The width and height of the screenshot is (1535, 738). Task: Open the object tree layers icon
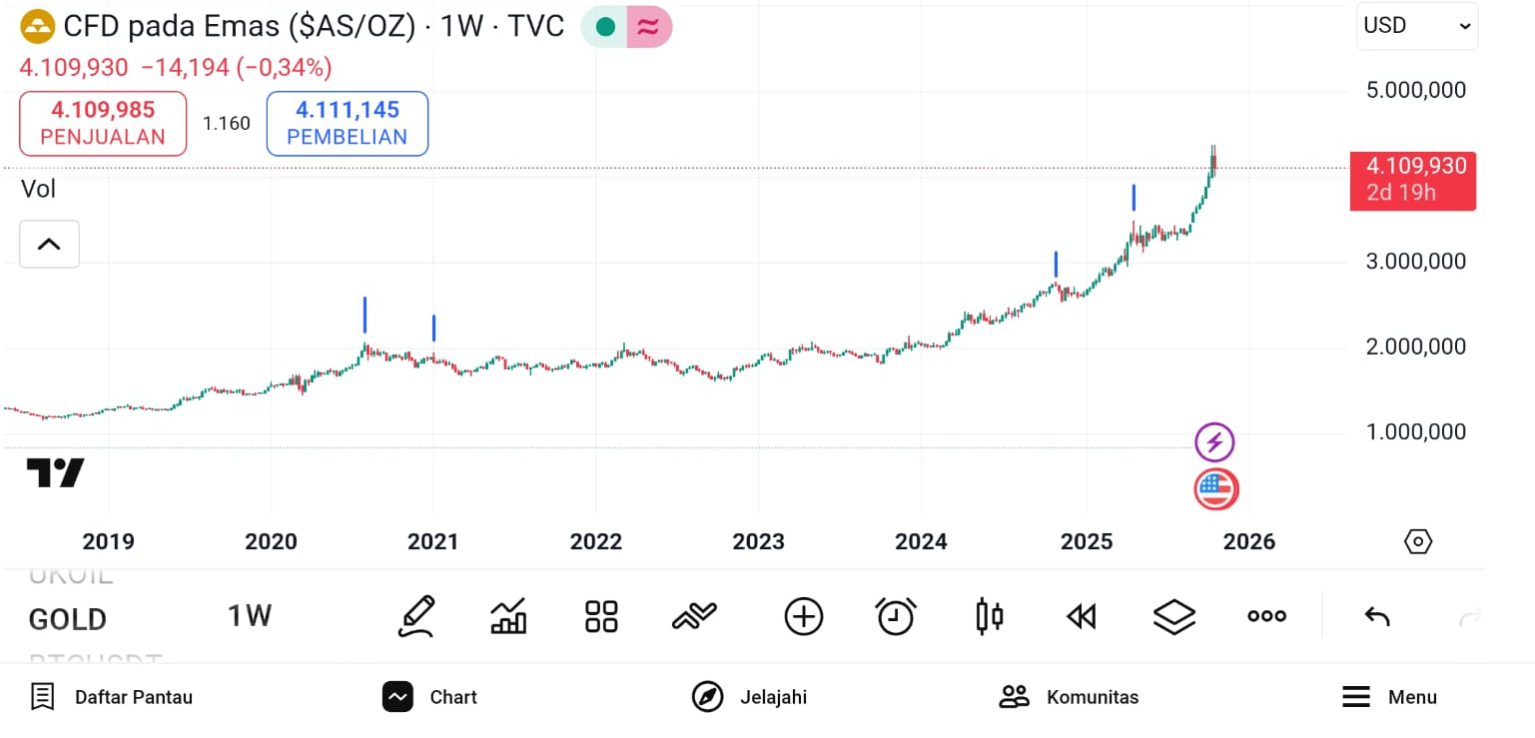point(1174,616)
